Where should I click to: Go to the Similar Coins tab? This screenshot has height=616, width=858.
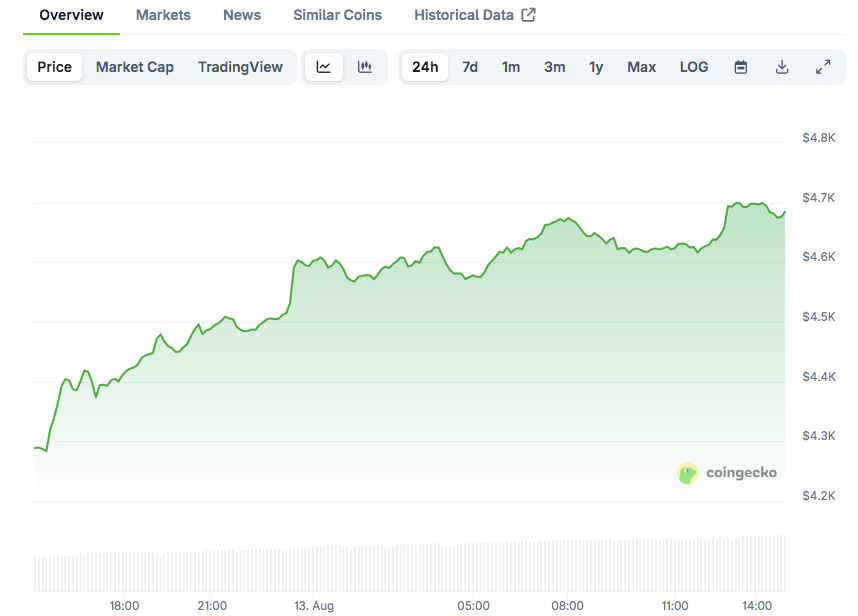pyautogui.click(x=338, y=15)
